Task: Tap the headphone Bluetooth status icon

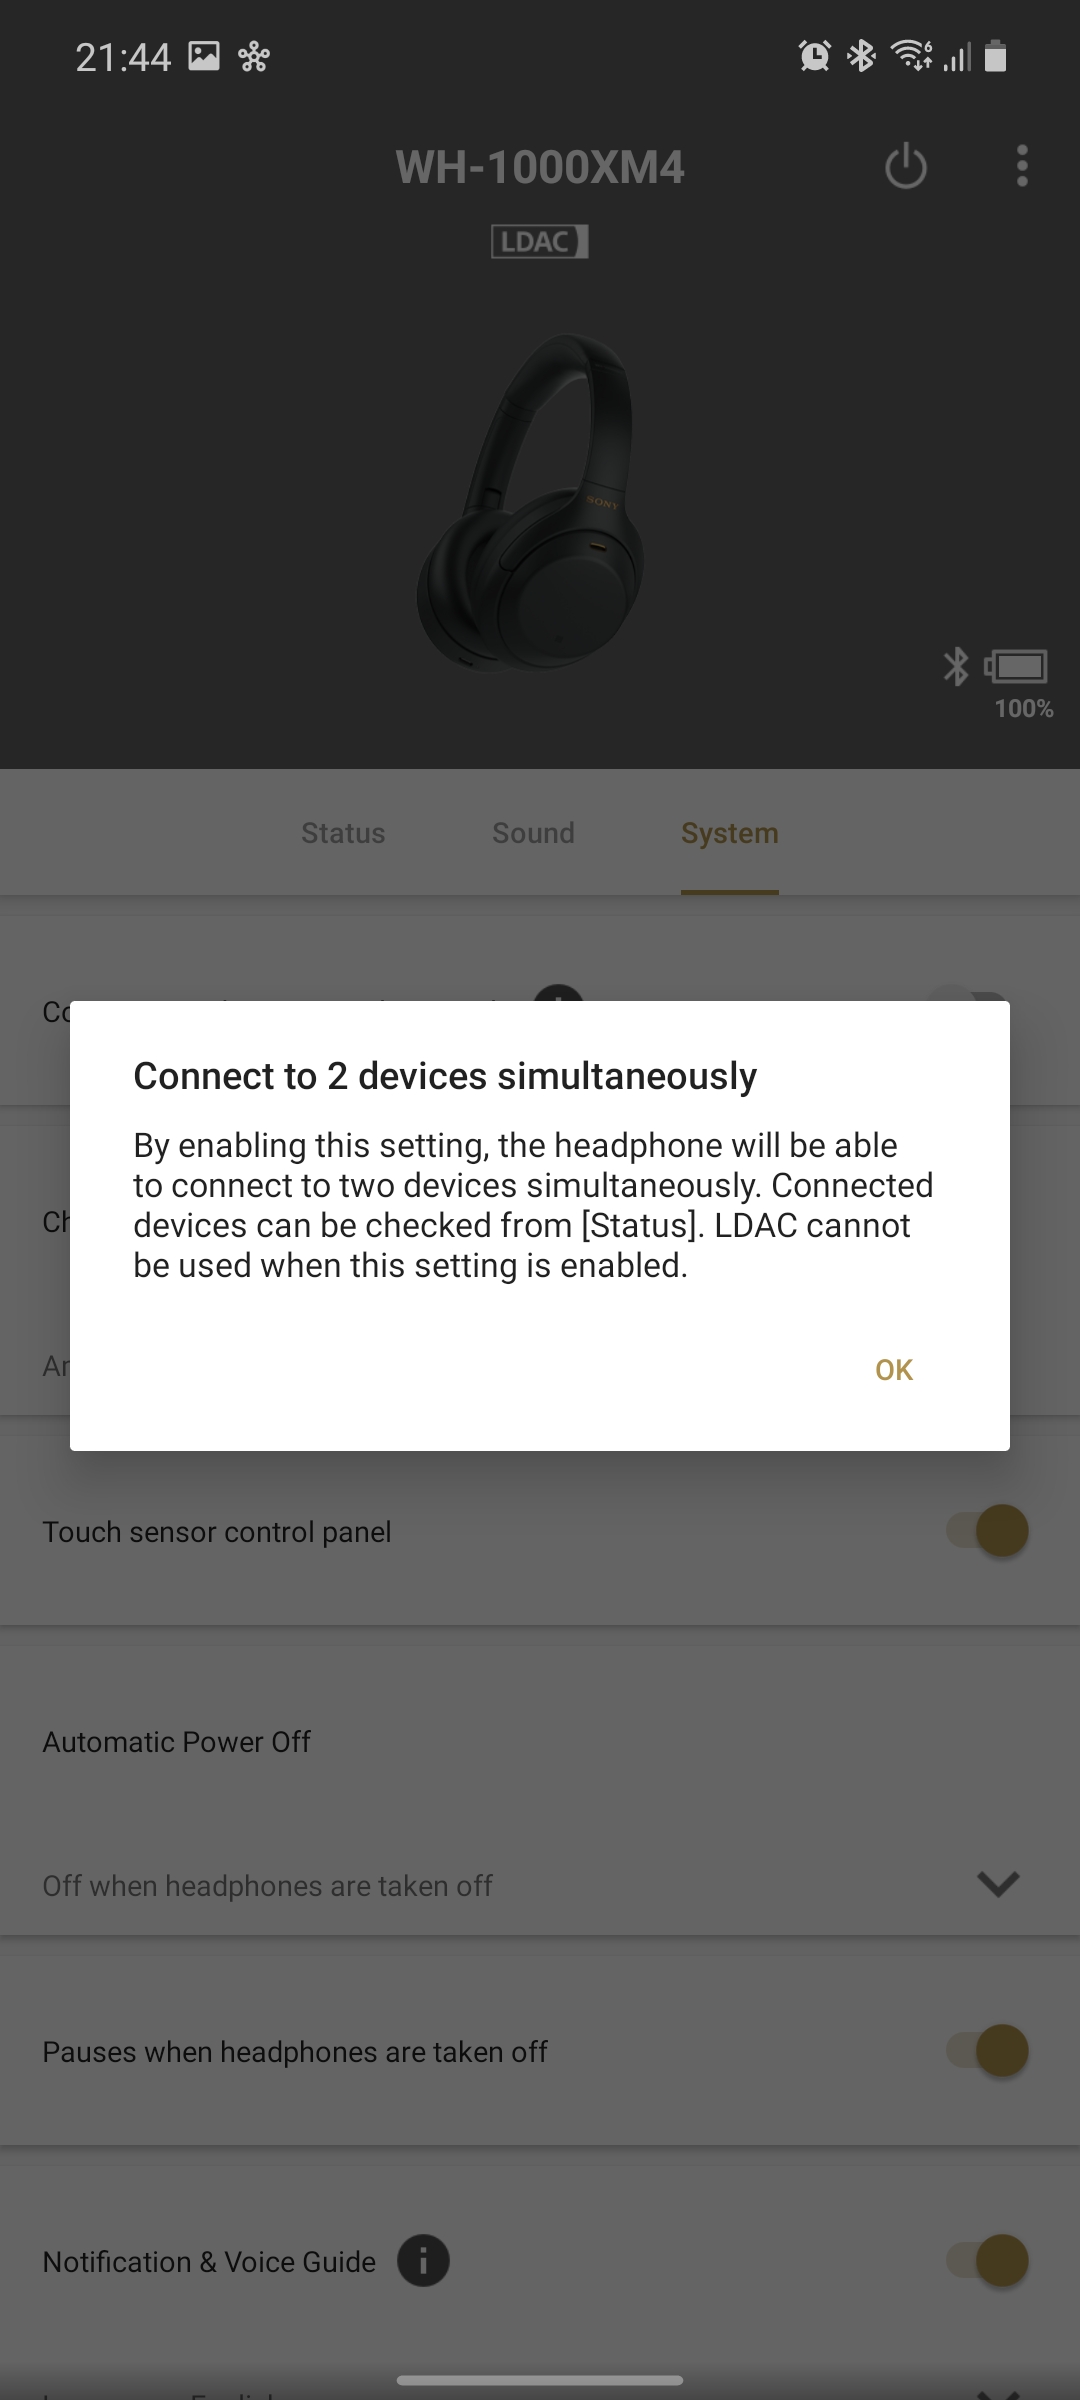Action: [956, 666]
